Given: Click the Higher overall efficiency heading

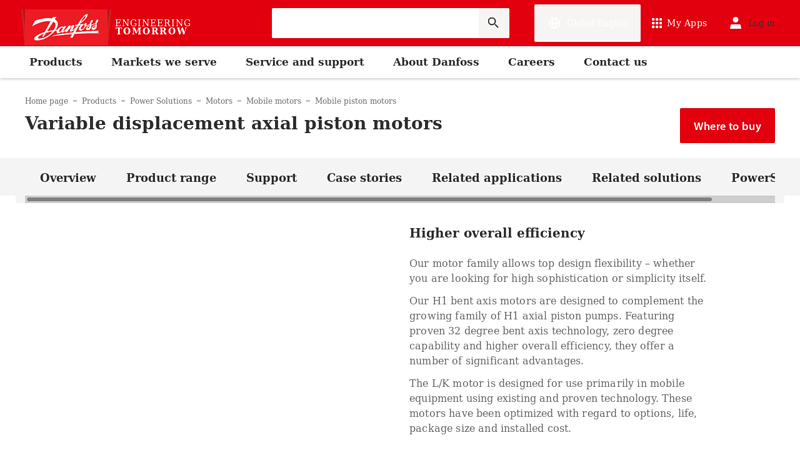Looking at the screenshot, I should [497, 233].
